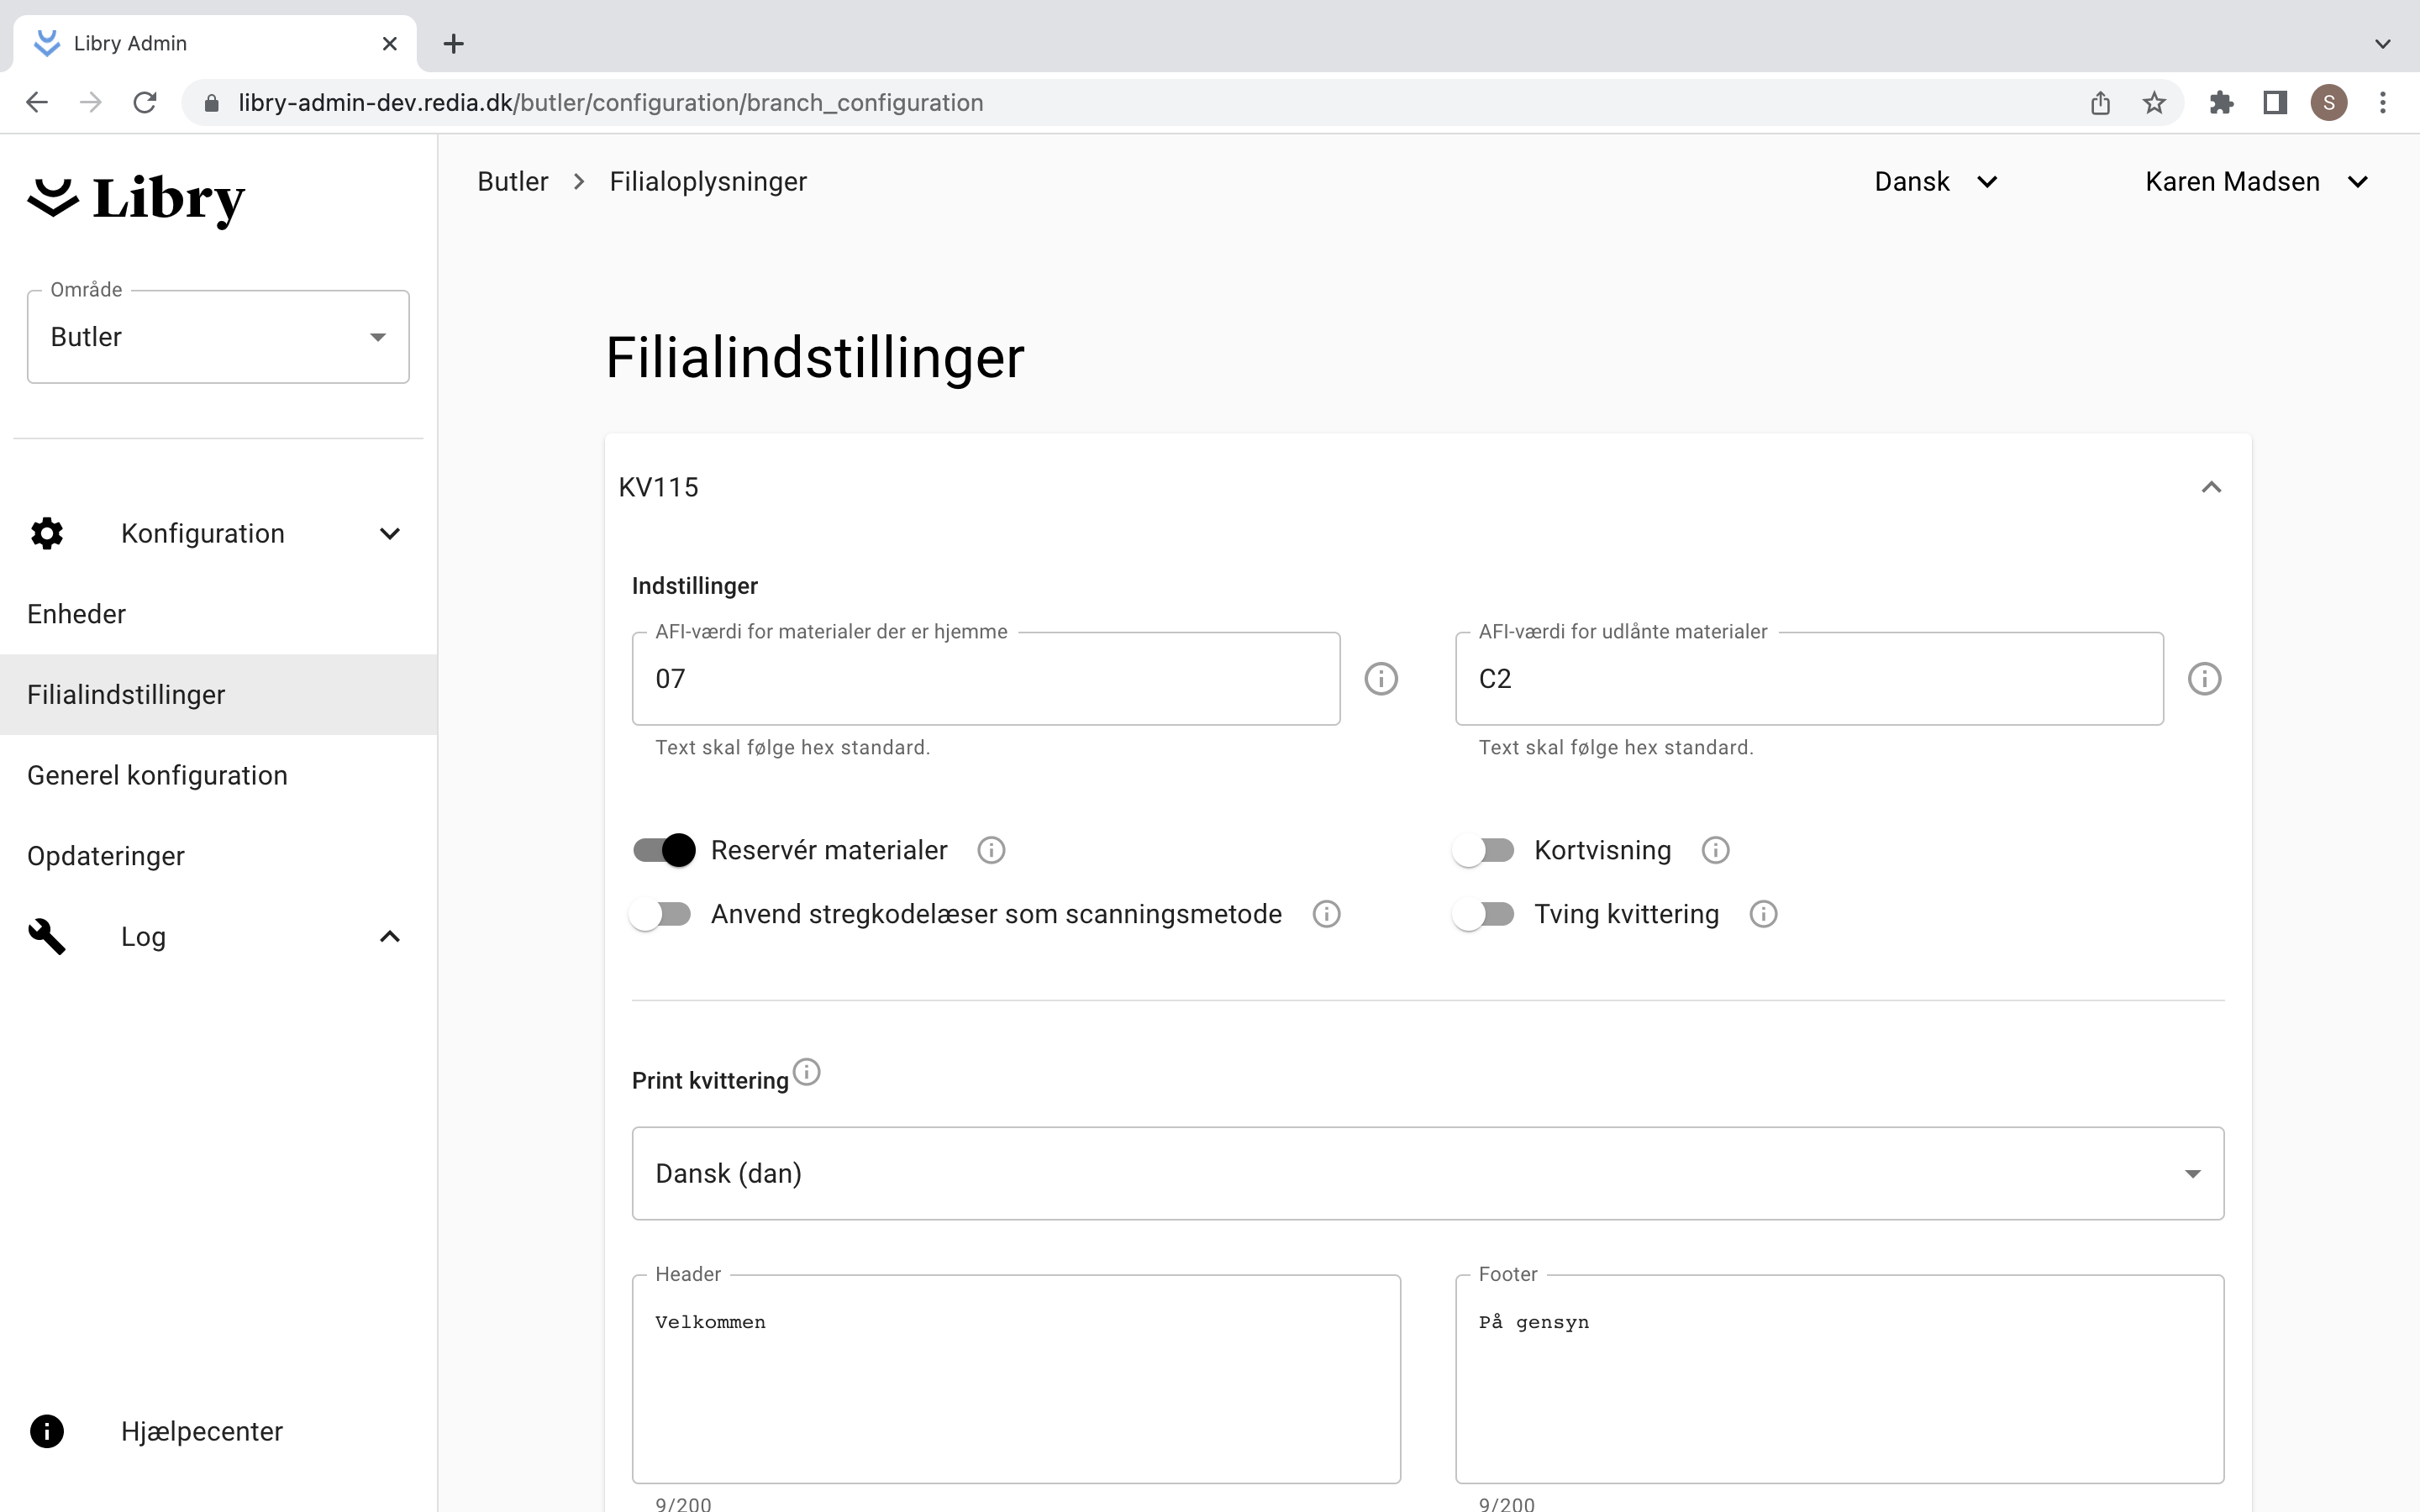The height and width of the screenshot is (1512, 2420).
Task: Disable the Reservér materialer switch
Action: (664, 850)
